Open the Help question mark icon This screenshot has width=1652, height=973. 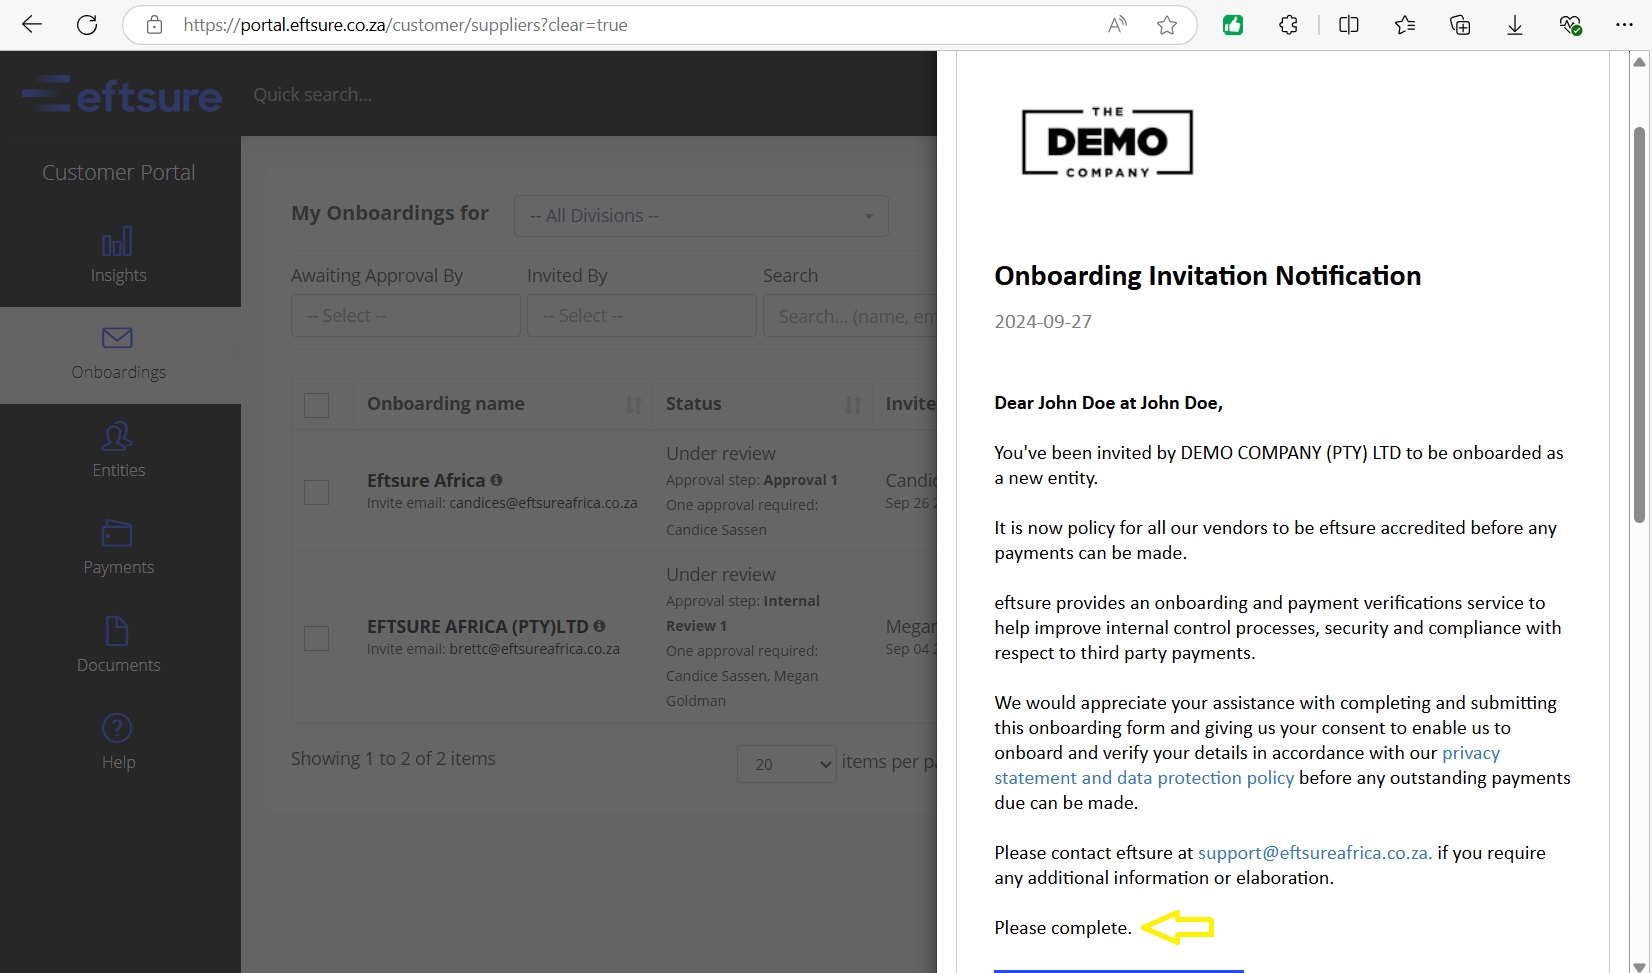(x=118, y=741)
